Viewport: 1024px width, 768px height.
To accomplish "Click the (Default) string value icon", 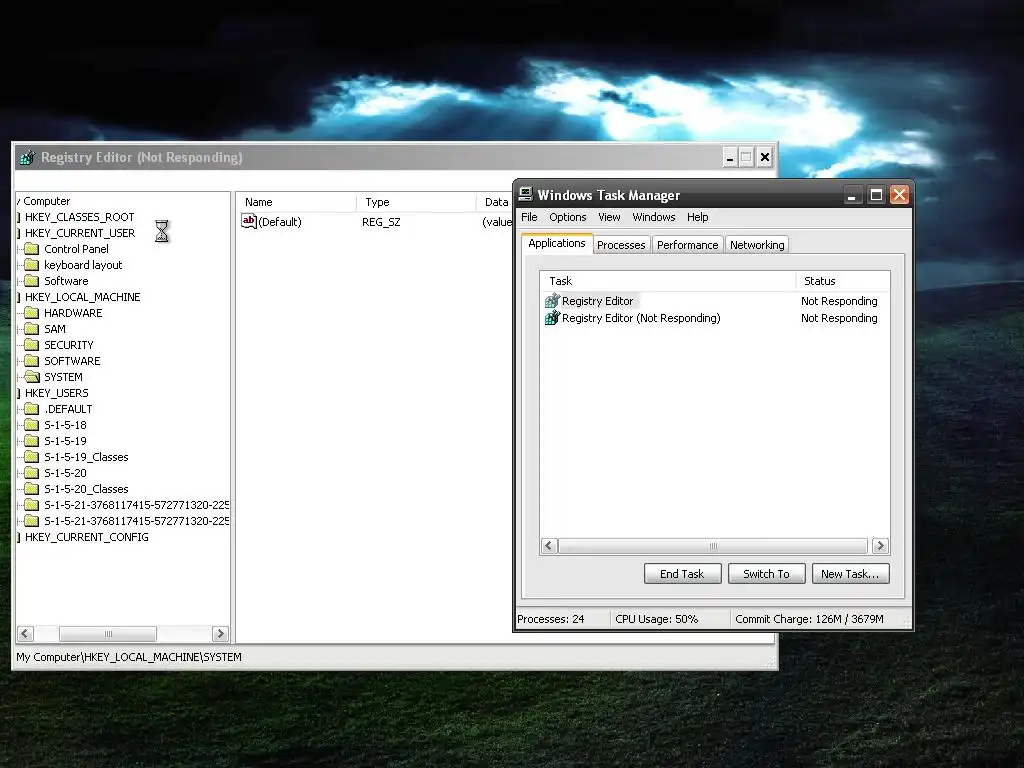I will point(249,221).
